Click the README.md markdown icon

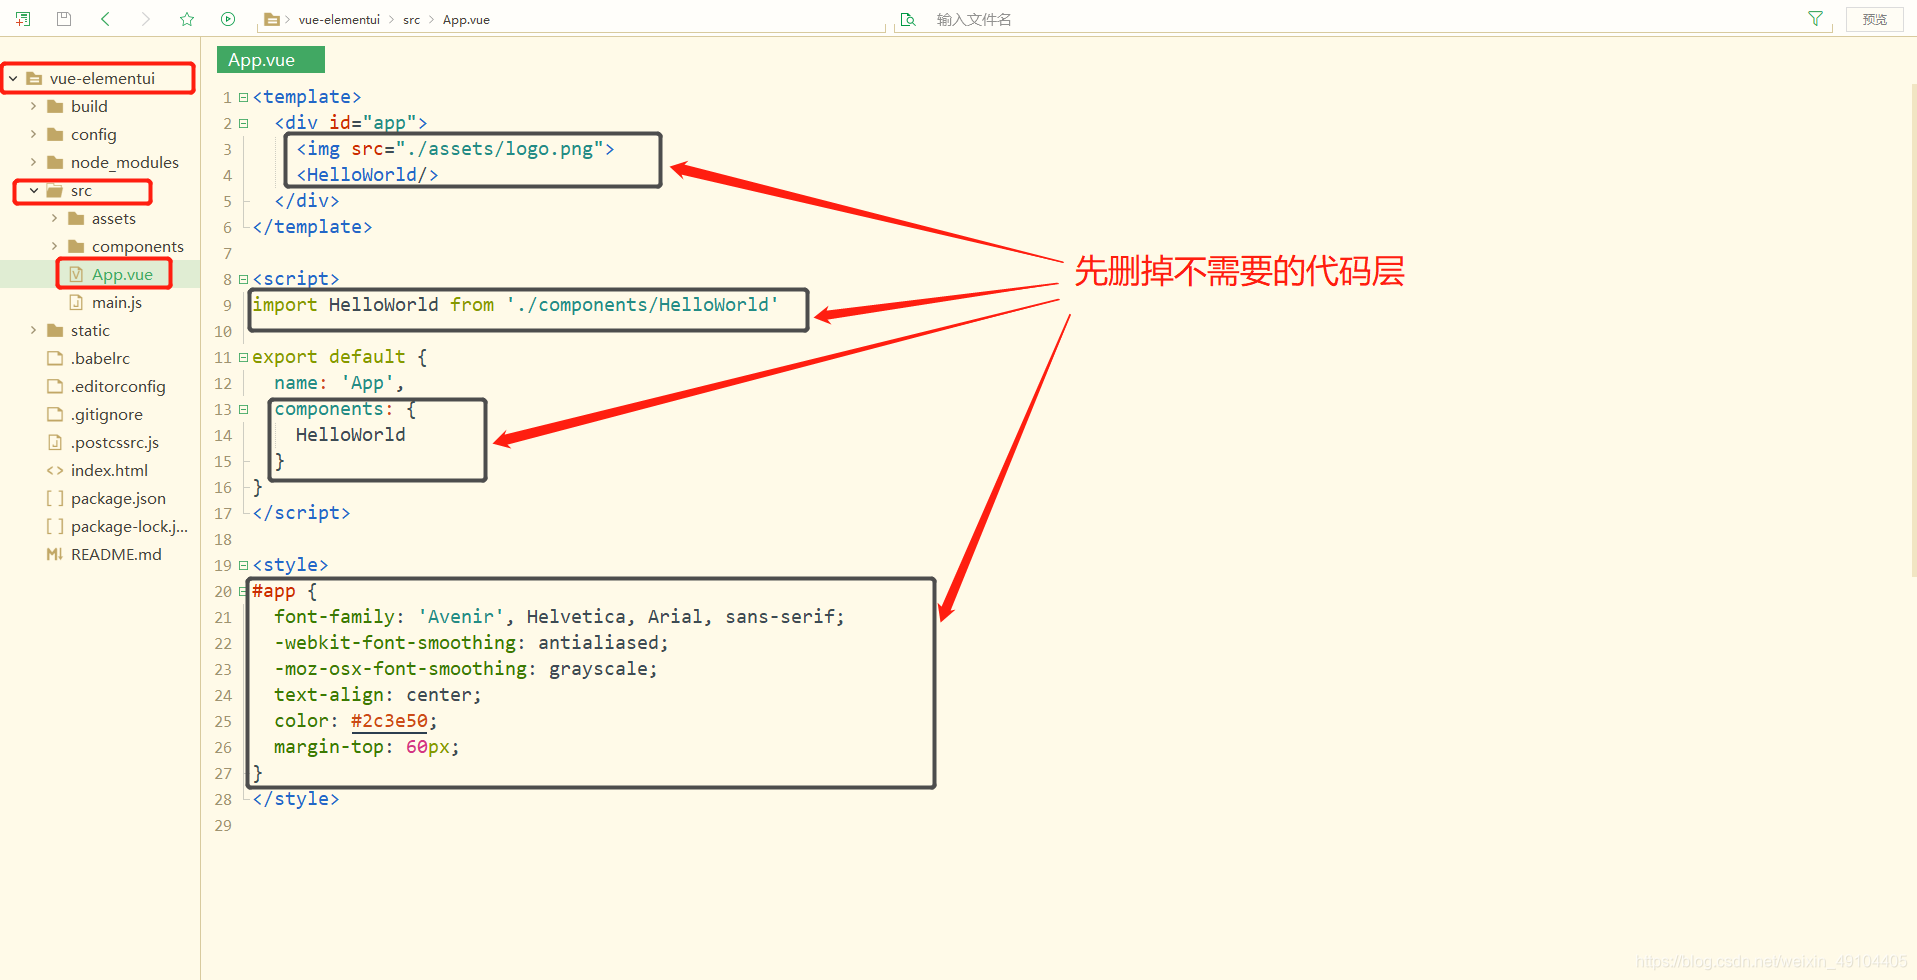click(x=55, y=554)
